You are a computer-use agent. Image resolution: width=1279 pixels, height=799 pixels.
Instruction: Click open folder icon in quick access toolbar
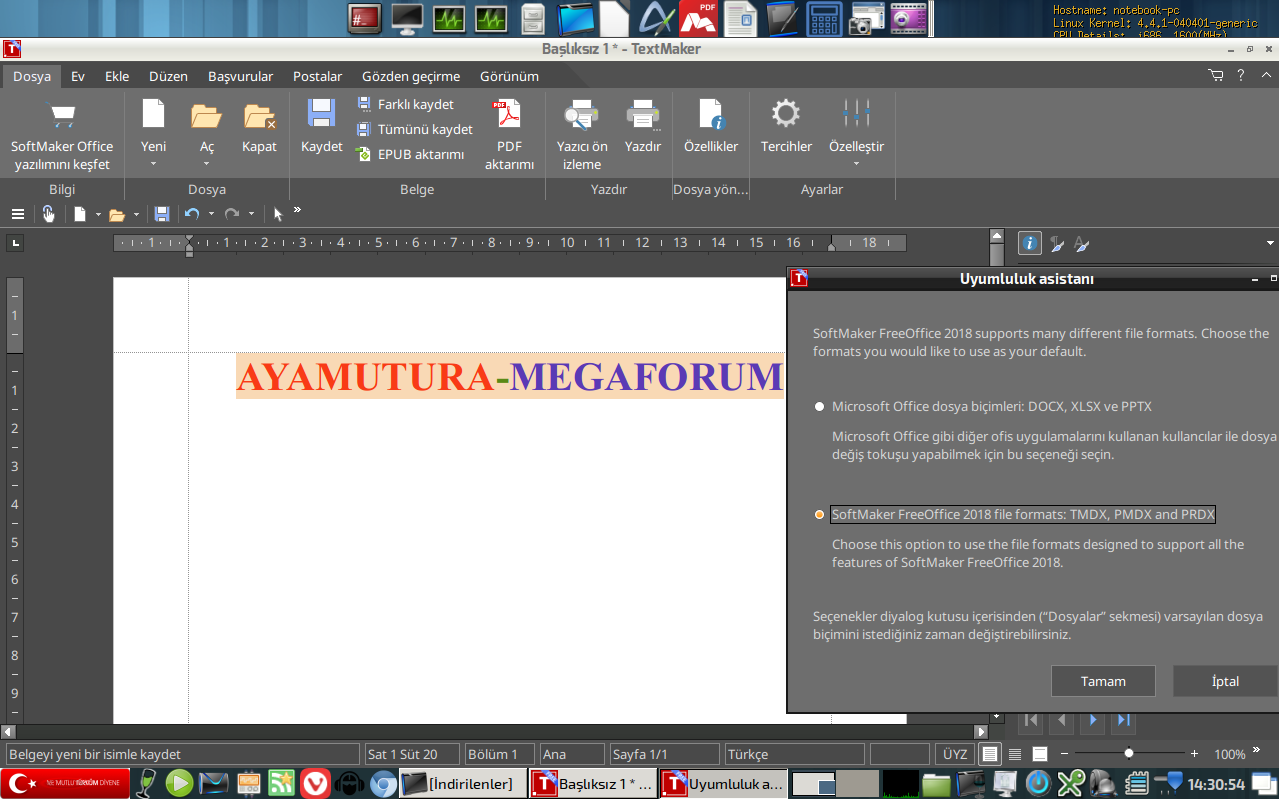pos(117,214)
